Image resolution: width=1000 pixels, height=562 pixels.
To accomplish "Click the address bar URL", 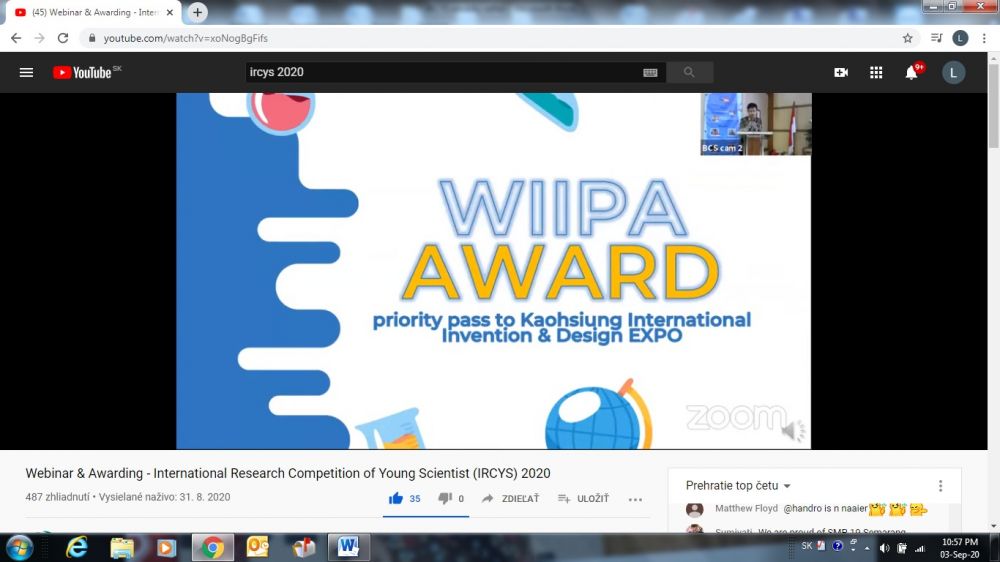I will [x=186, y=38].
